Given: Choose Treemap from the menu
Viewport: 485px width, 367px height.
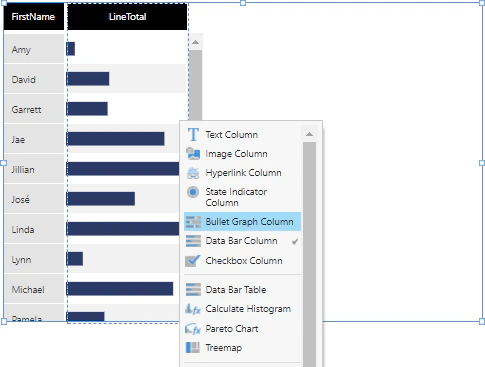Looking at the screenshot, I should pyautogui.click(x=242, y=348).
